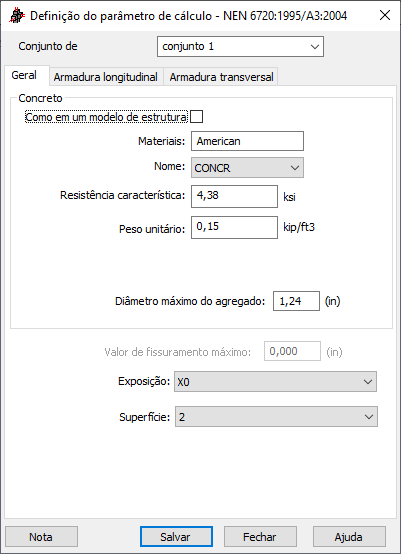Select the Geral tab
401x554 pixels.
[x=24, y=75]
